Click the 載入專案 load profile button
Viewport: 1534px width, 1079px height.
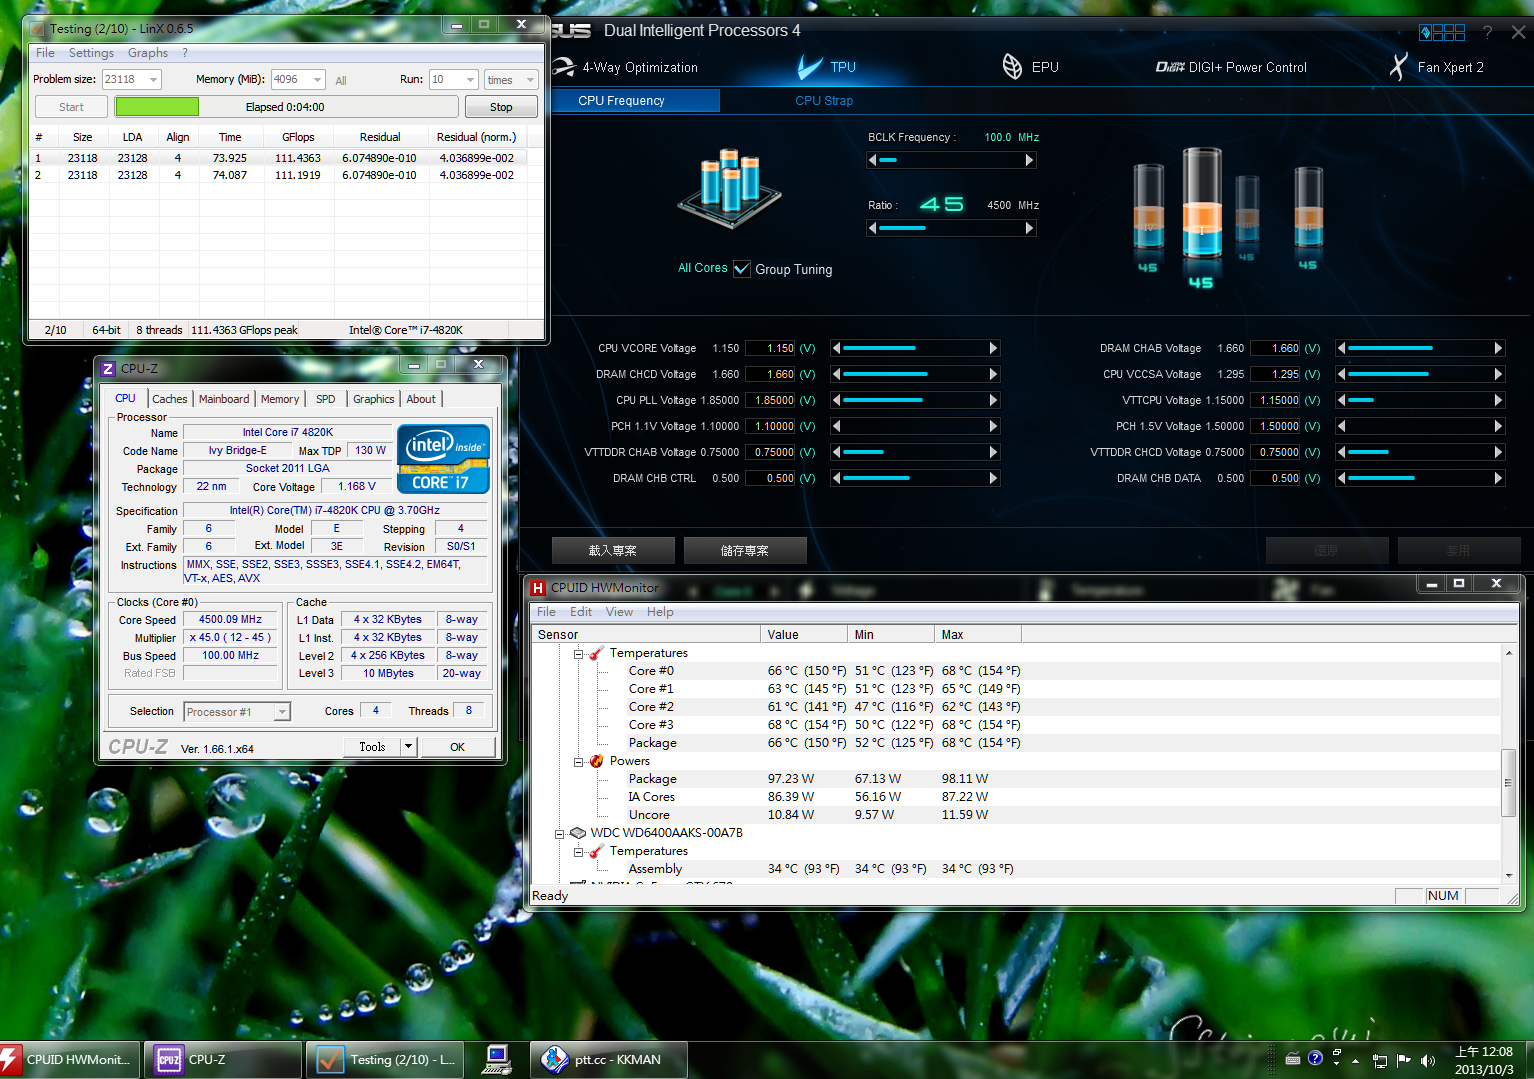tap(613, 551)
